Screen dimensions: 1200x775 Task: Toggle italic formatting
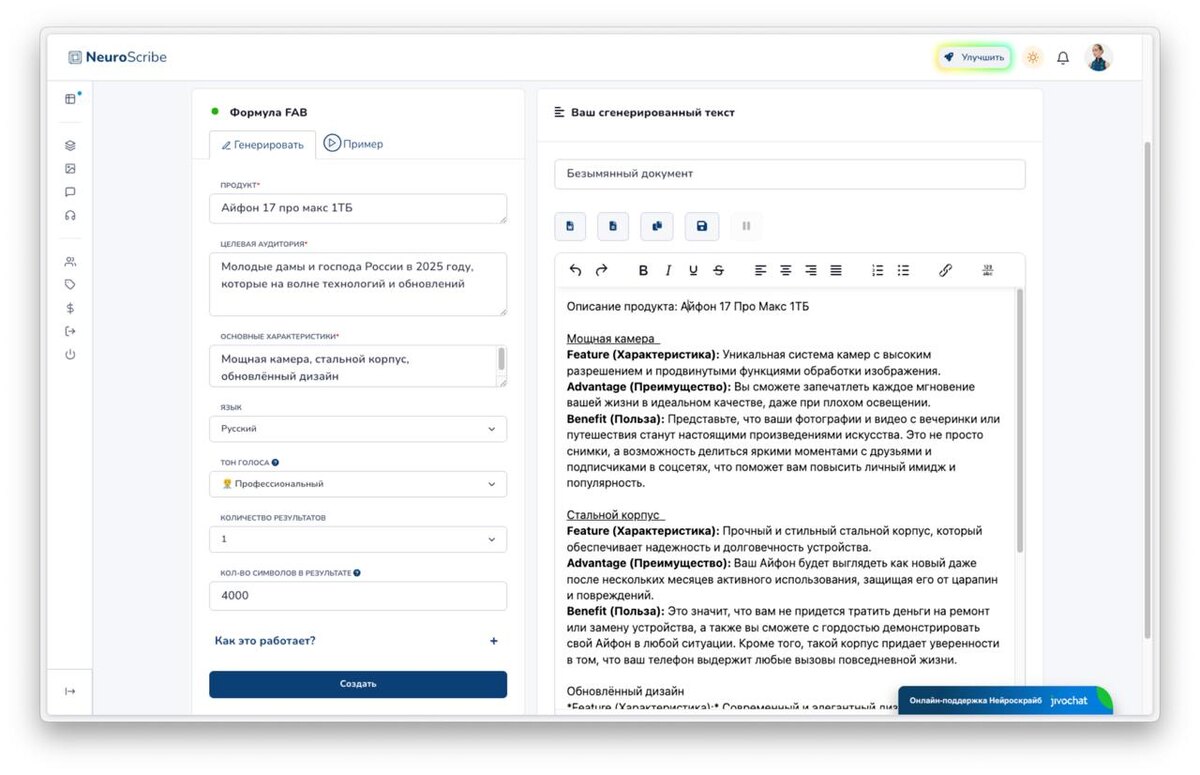pos(668,270)
